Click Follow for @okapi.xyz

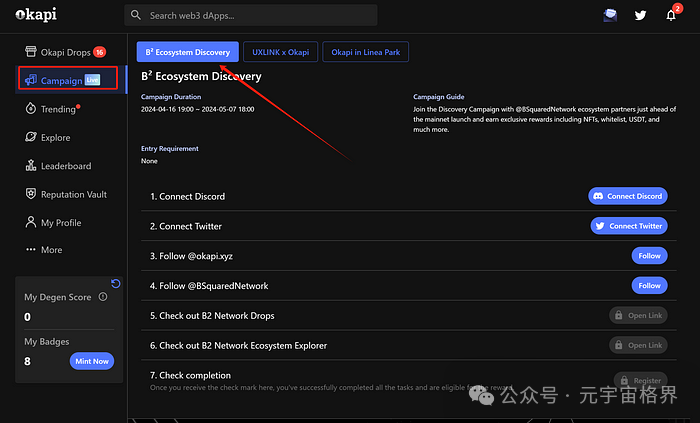coord(650,256)
